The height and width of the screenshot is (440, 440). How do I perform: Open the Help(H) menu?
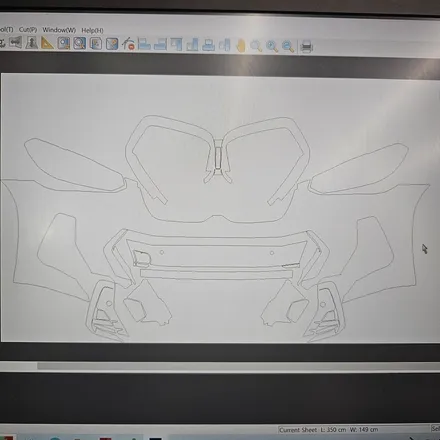click(x=92, y=30)
